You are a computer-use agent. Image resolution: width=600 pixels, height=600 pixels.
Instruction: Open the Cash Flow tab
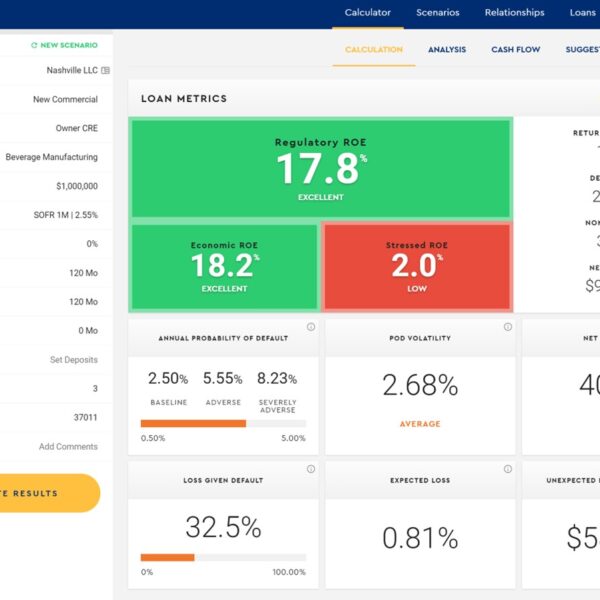pos(515,49)
